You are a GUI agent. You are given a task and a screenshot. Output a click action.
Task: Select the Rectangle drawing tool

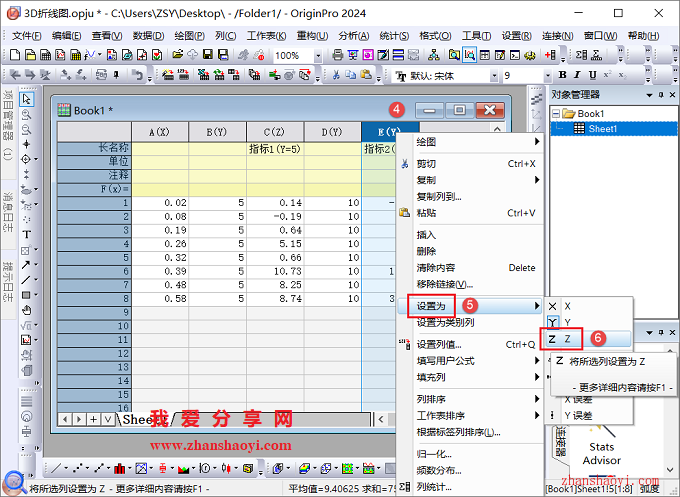pyautogui.click(x=26, y=295)
